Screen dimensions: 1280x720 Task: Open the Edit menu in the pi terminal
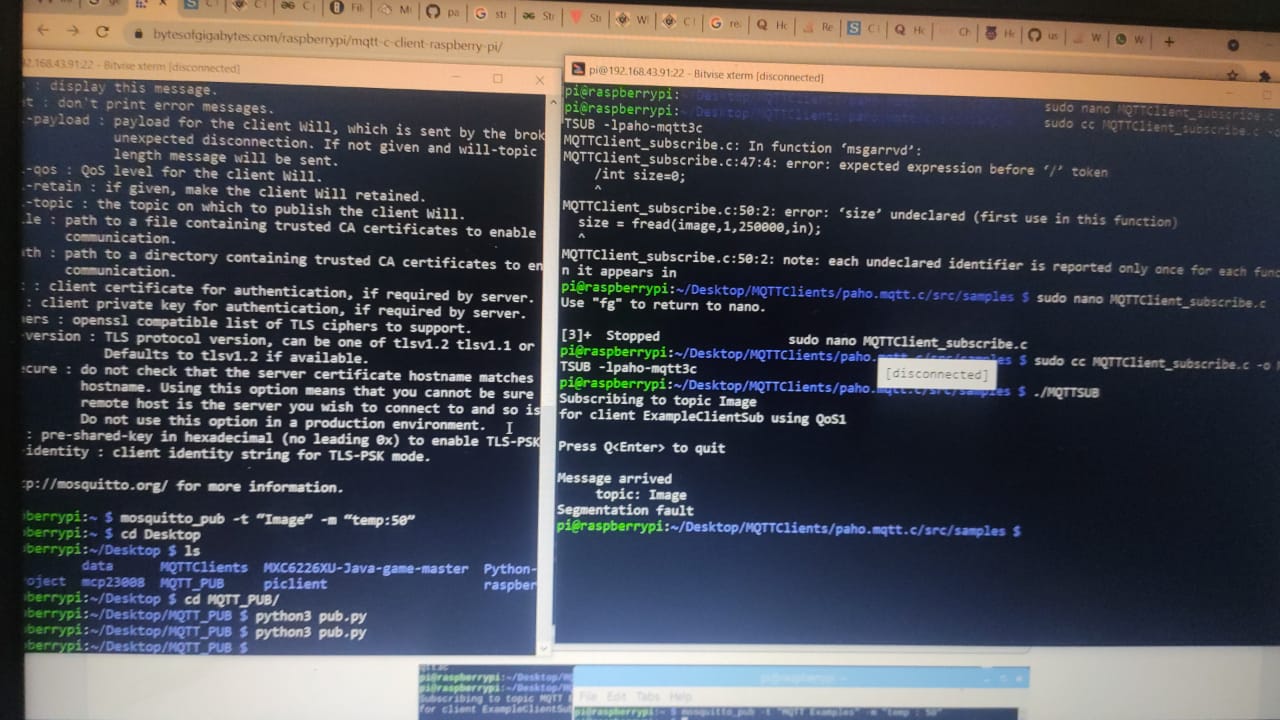click(617, 697)
